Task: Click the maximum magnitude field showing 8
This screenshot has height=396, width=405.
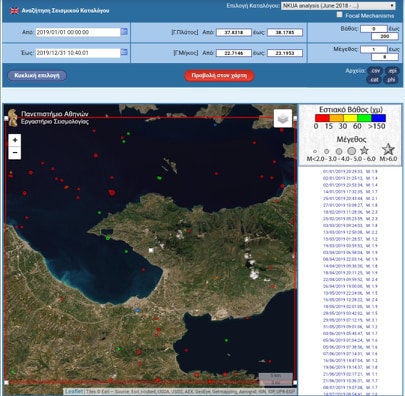Action: pos(385,57)
